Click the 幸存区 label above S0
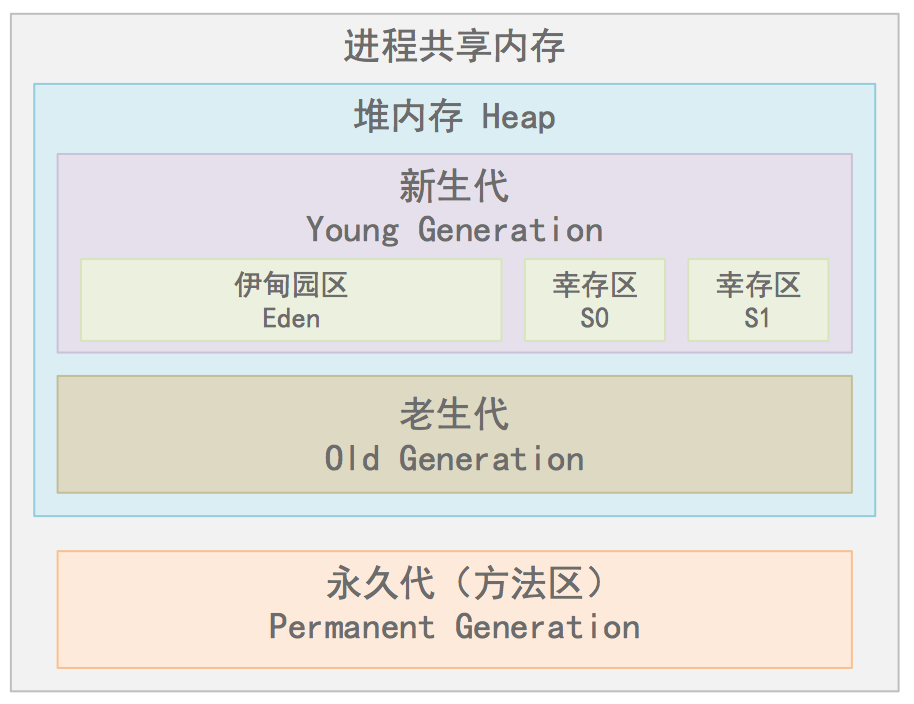Screen dimensions: 914x704 (595, 286)
